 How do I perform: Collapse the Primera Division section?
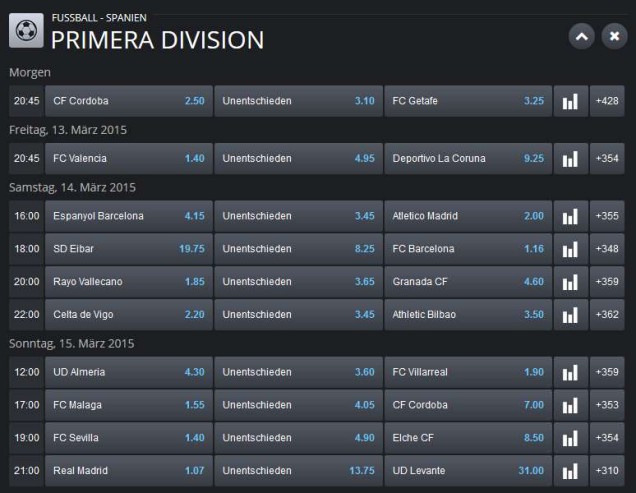[582, 37]
